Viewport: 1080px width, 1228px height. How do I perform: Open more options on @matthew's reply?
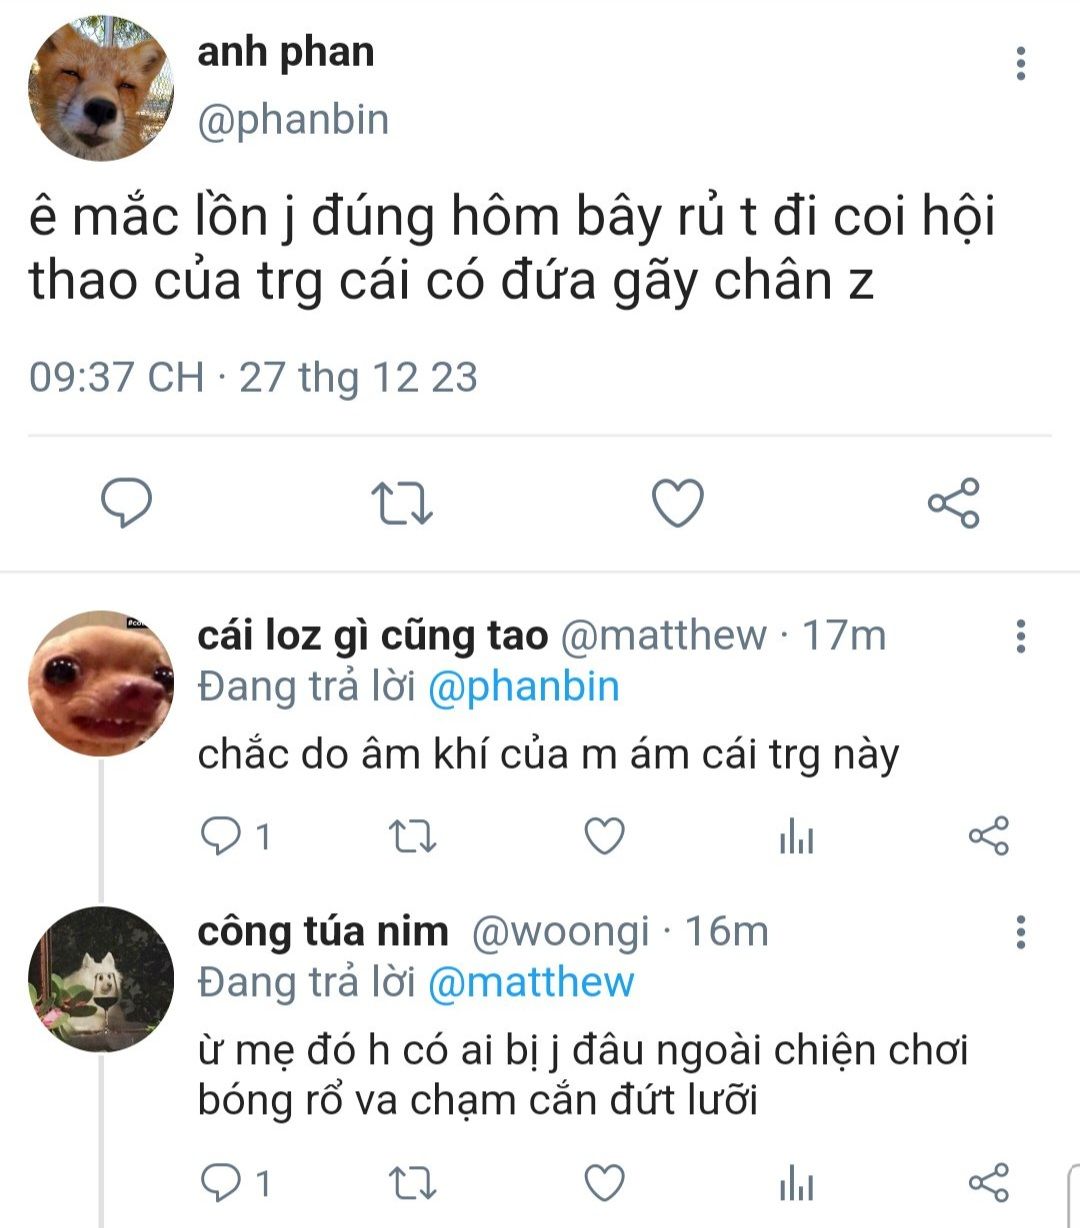(1021, 636)
